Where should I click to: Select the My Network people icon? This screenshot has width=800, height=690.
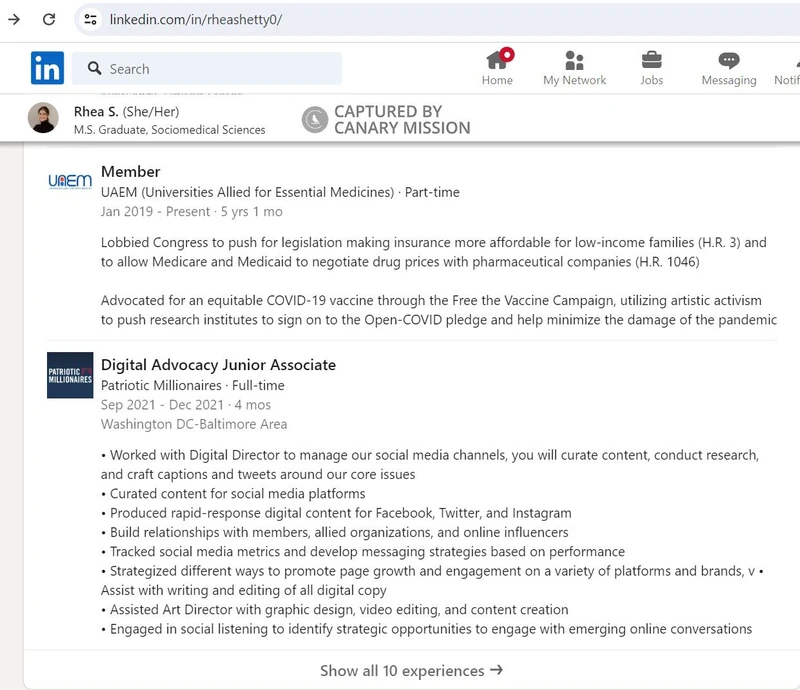click(x=574, y=61)
